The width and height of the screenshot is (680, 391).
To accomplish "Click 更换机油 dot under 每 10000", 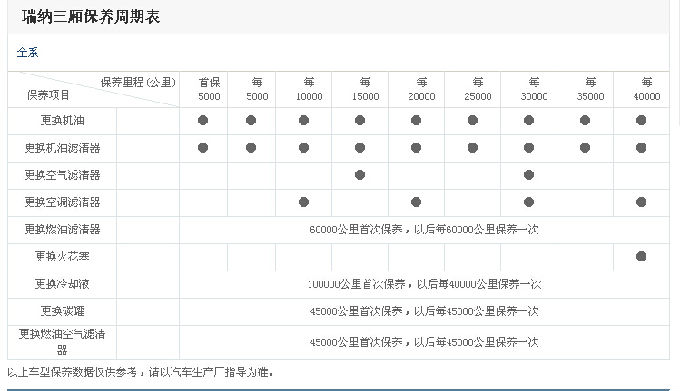I will click(x=304, y=120).
